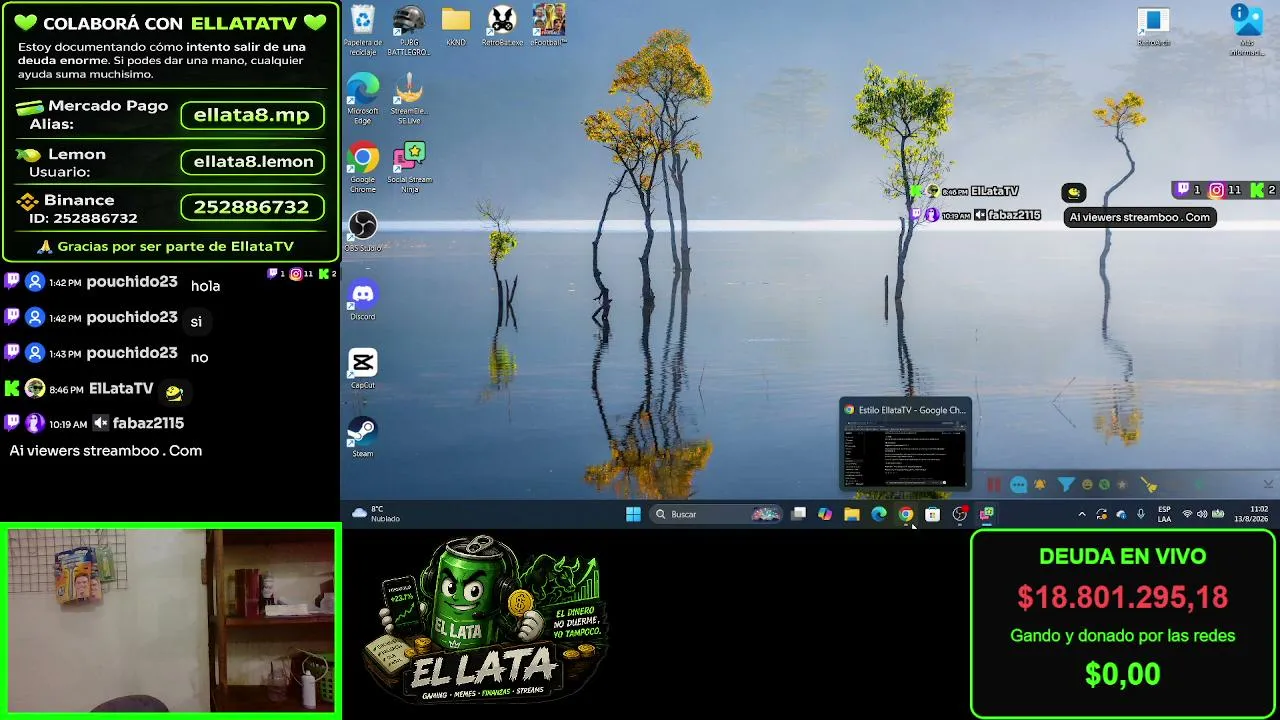Image resolution: width=1280 pixels, height=720 pixels.
Task: Select the RetroArch desktop shortcut
Action: click(x=1153, y=27)
